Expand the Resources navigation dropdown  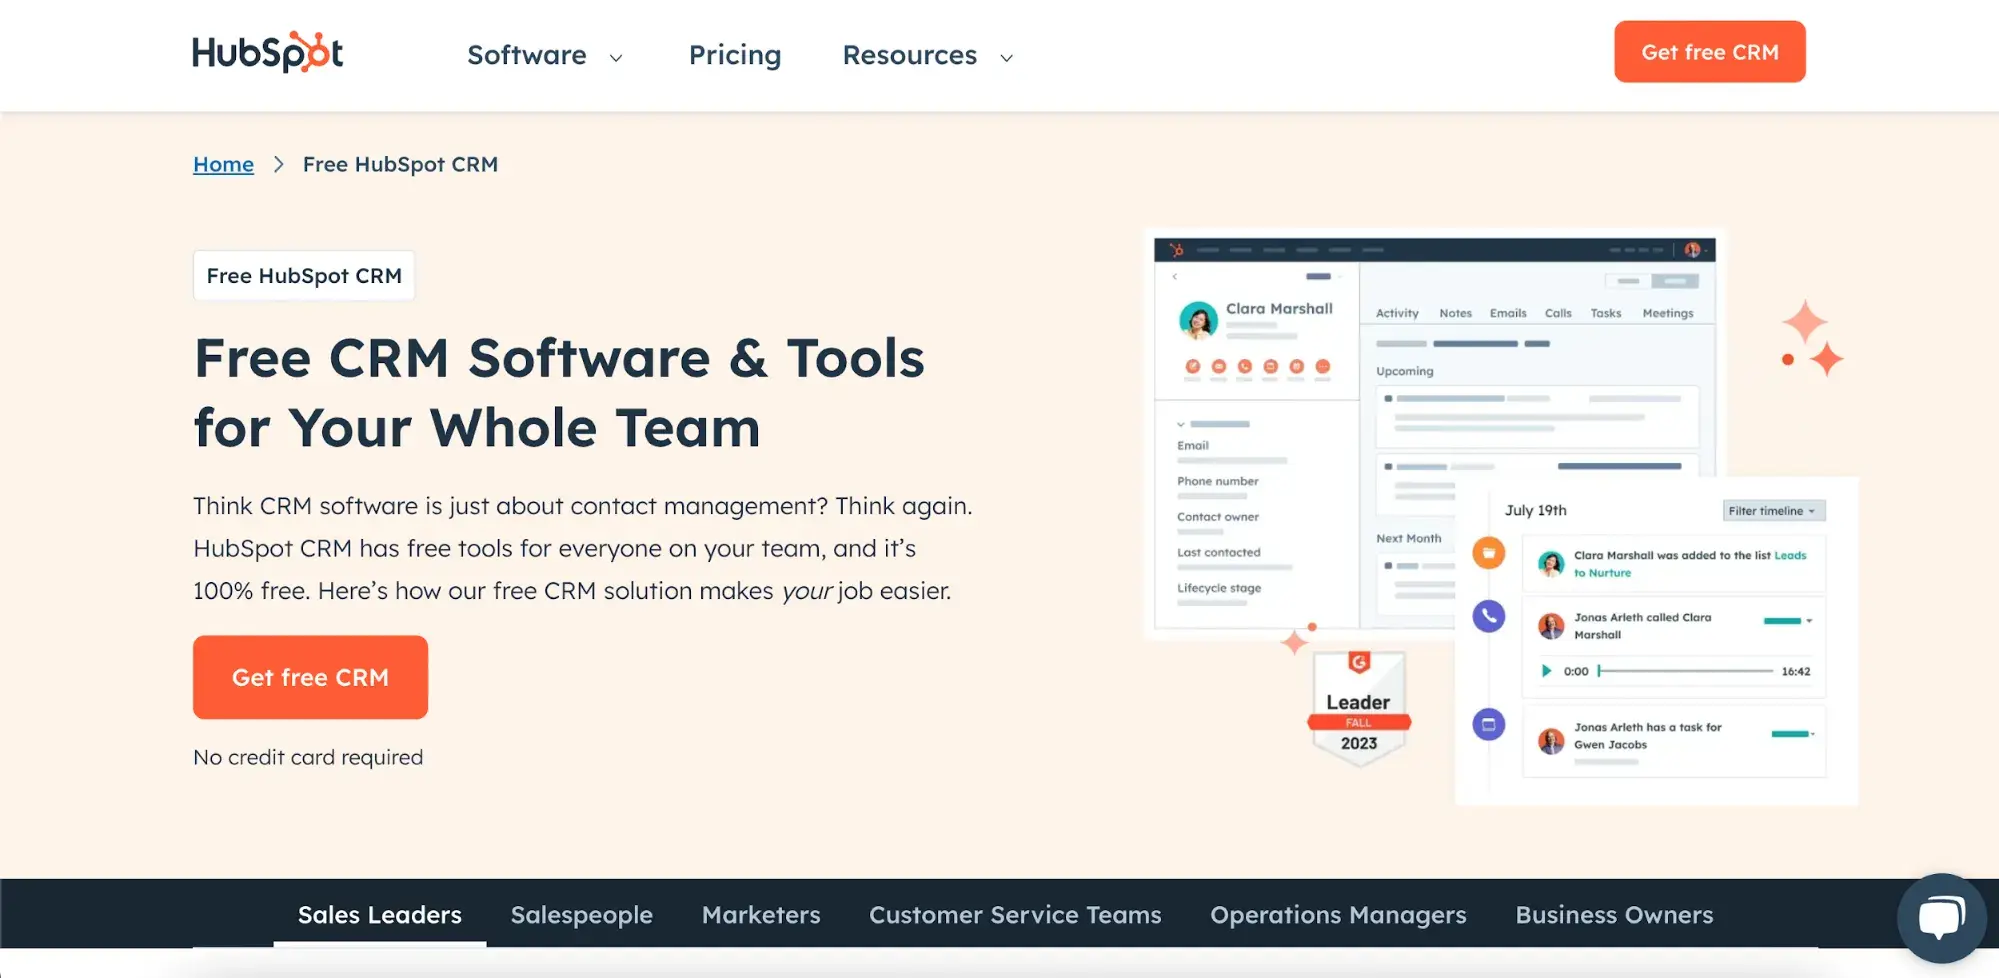[x=927, y=56]
